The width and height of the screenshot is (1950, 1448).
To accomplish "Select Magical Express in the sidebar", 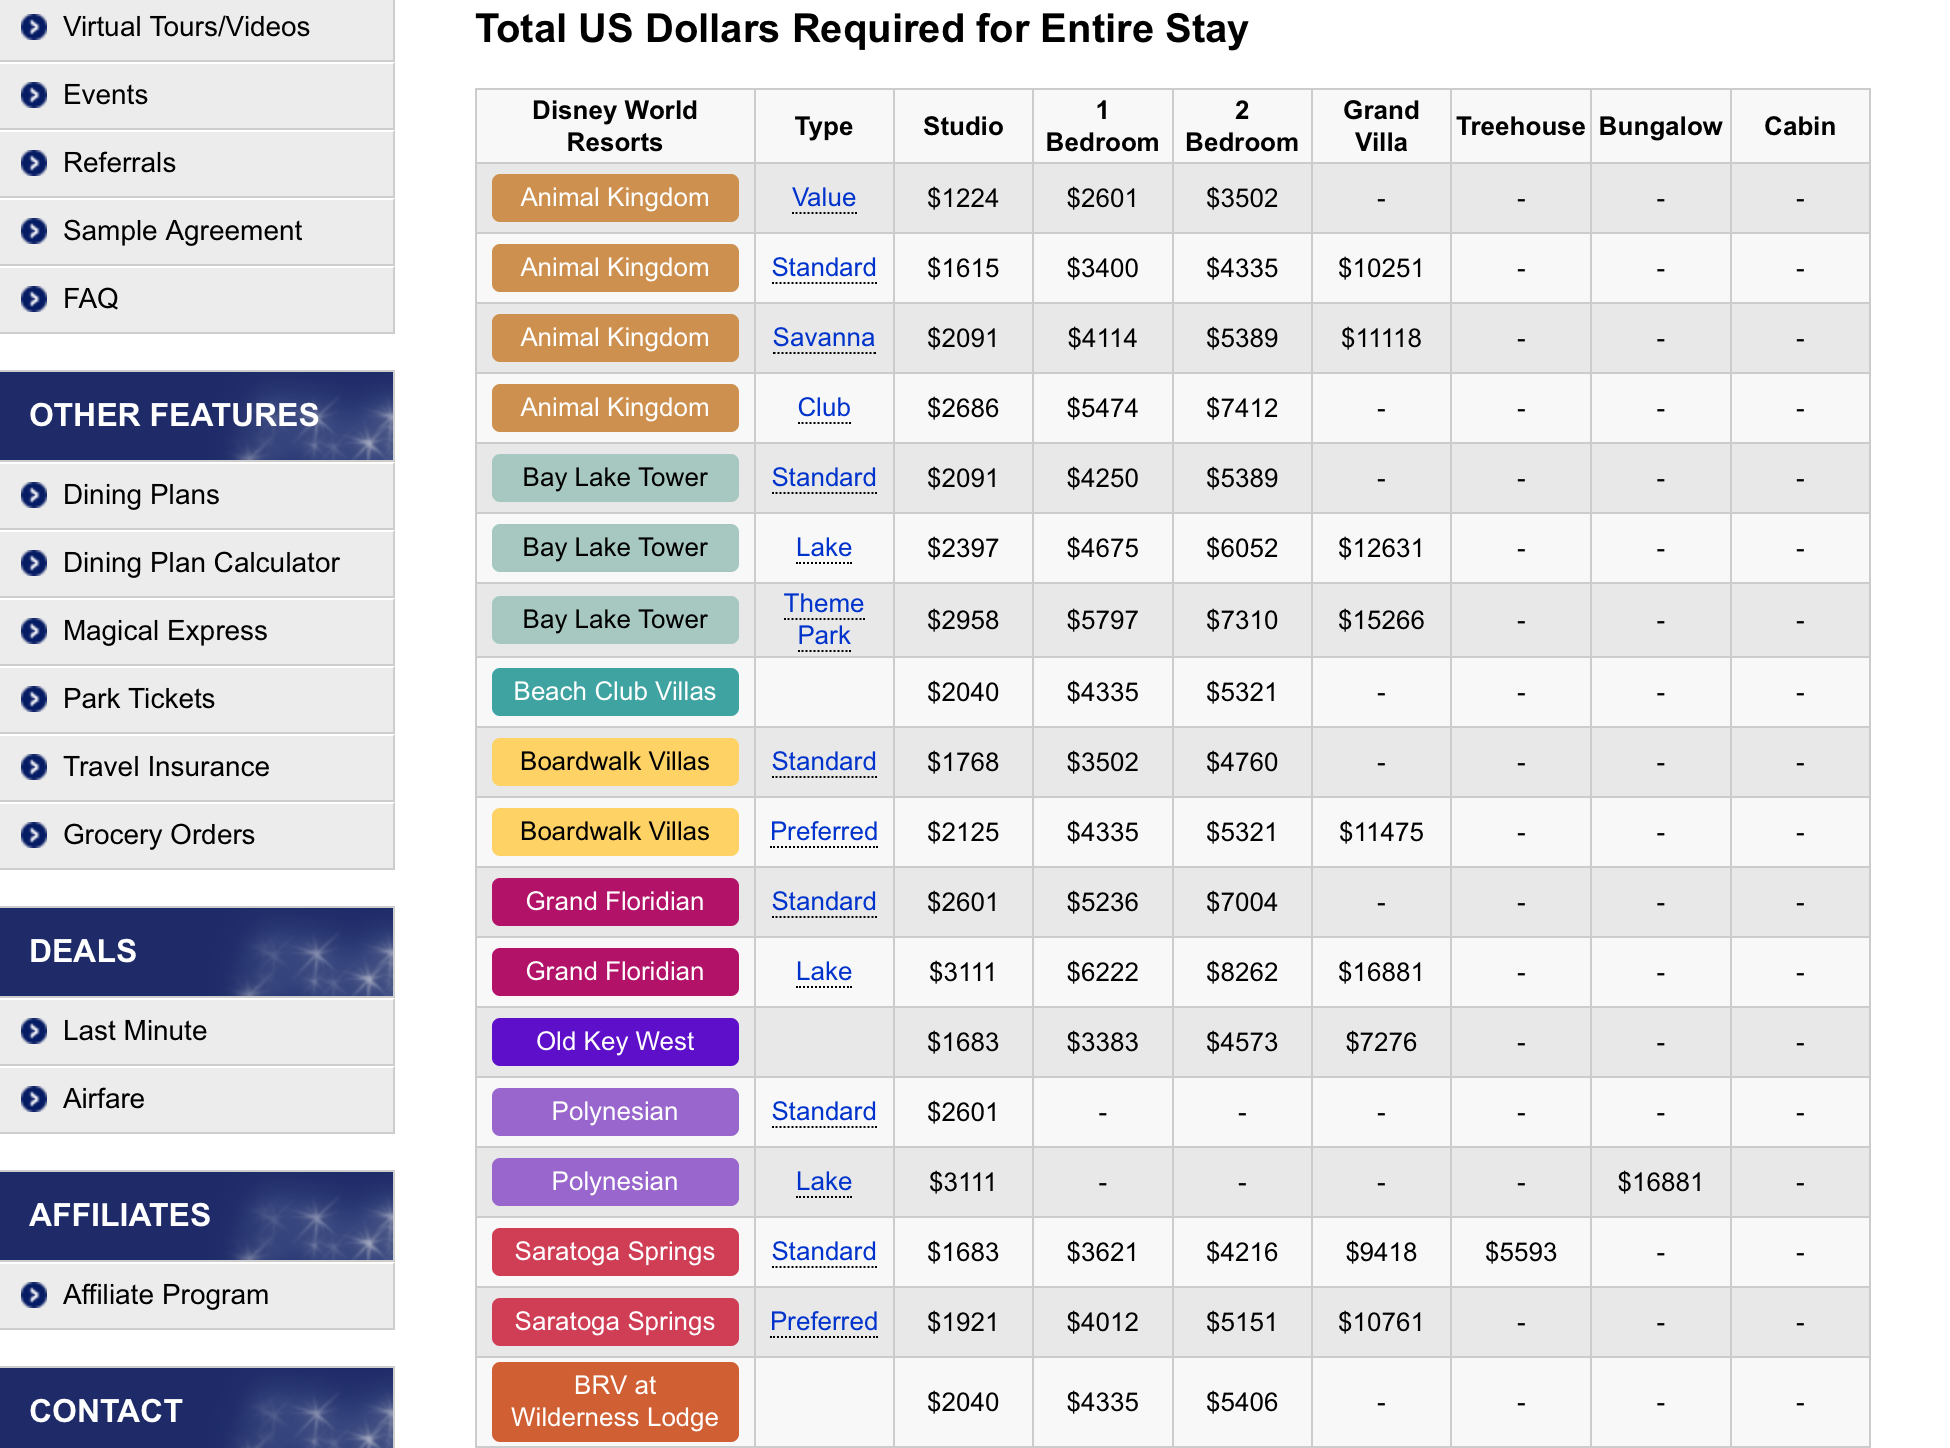I will point(197,631).
